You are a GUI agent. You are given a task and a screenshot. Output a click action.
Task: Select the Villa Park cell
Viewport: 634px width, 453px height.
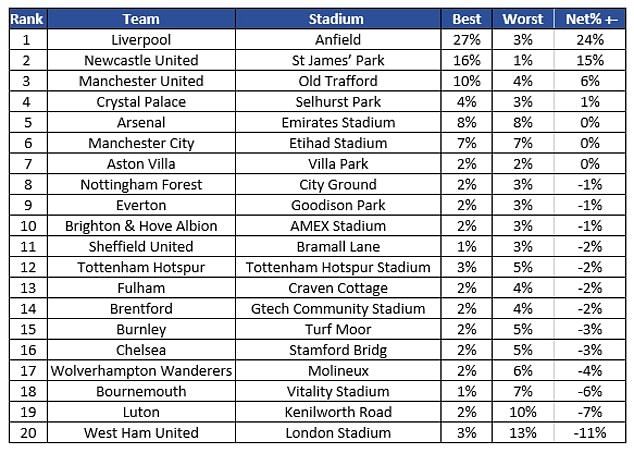click(336, 164)
